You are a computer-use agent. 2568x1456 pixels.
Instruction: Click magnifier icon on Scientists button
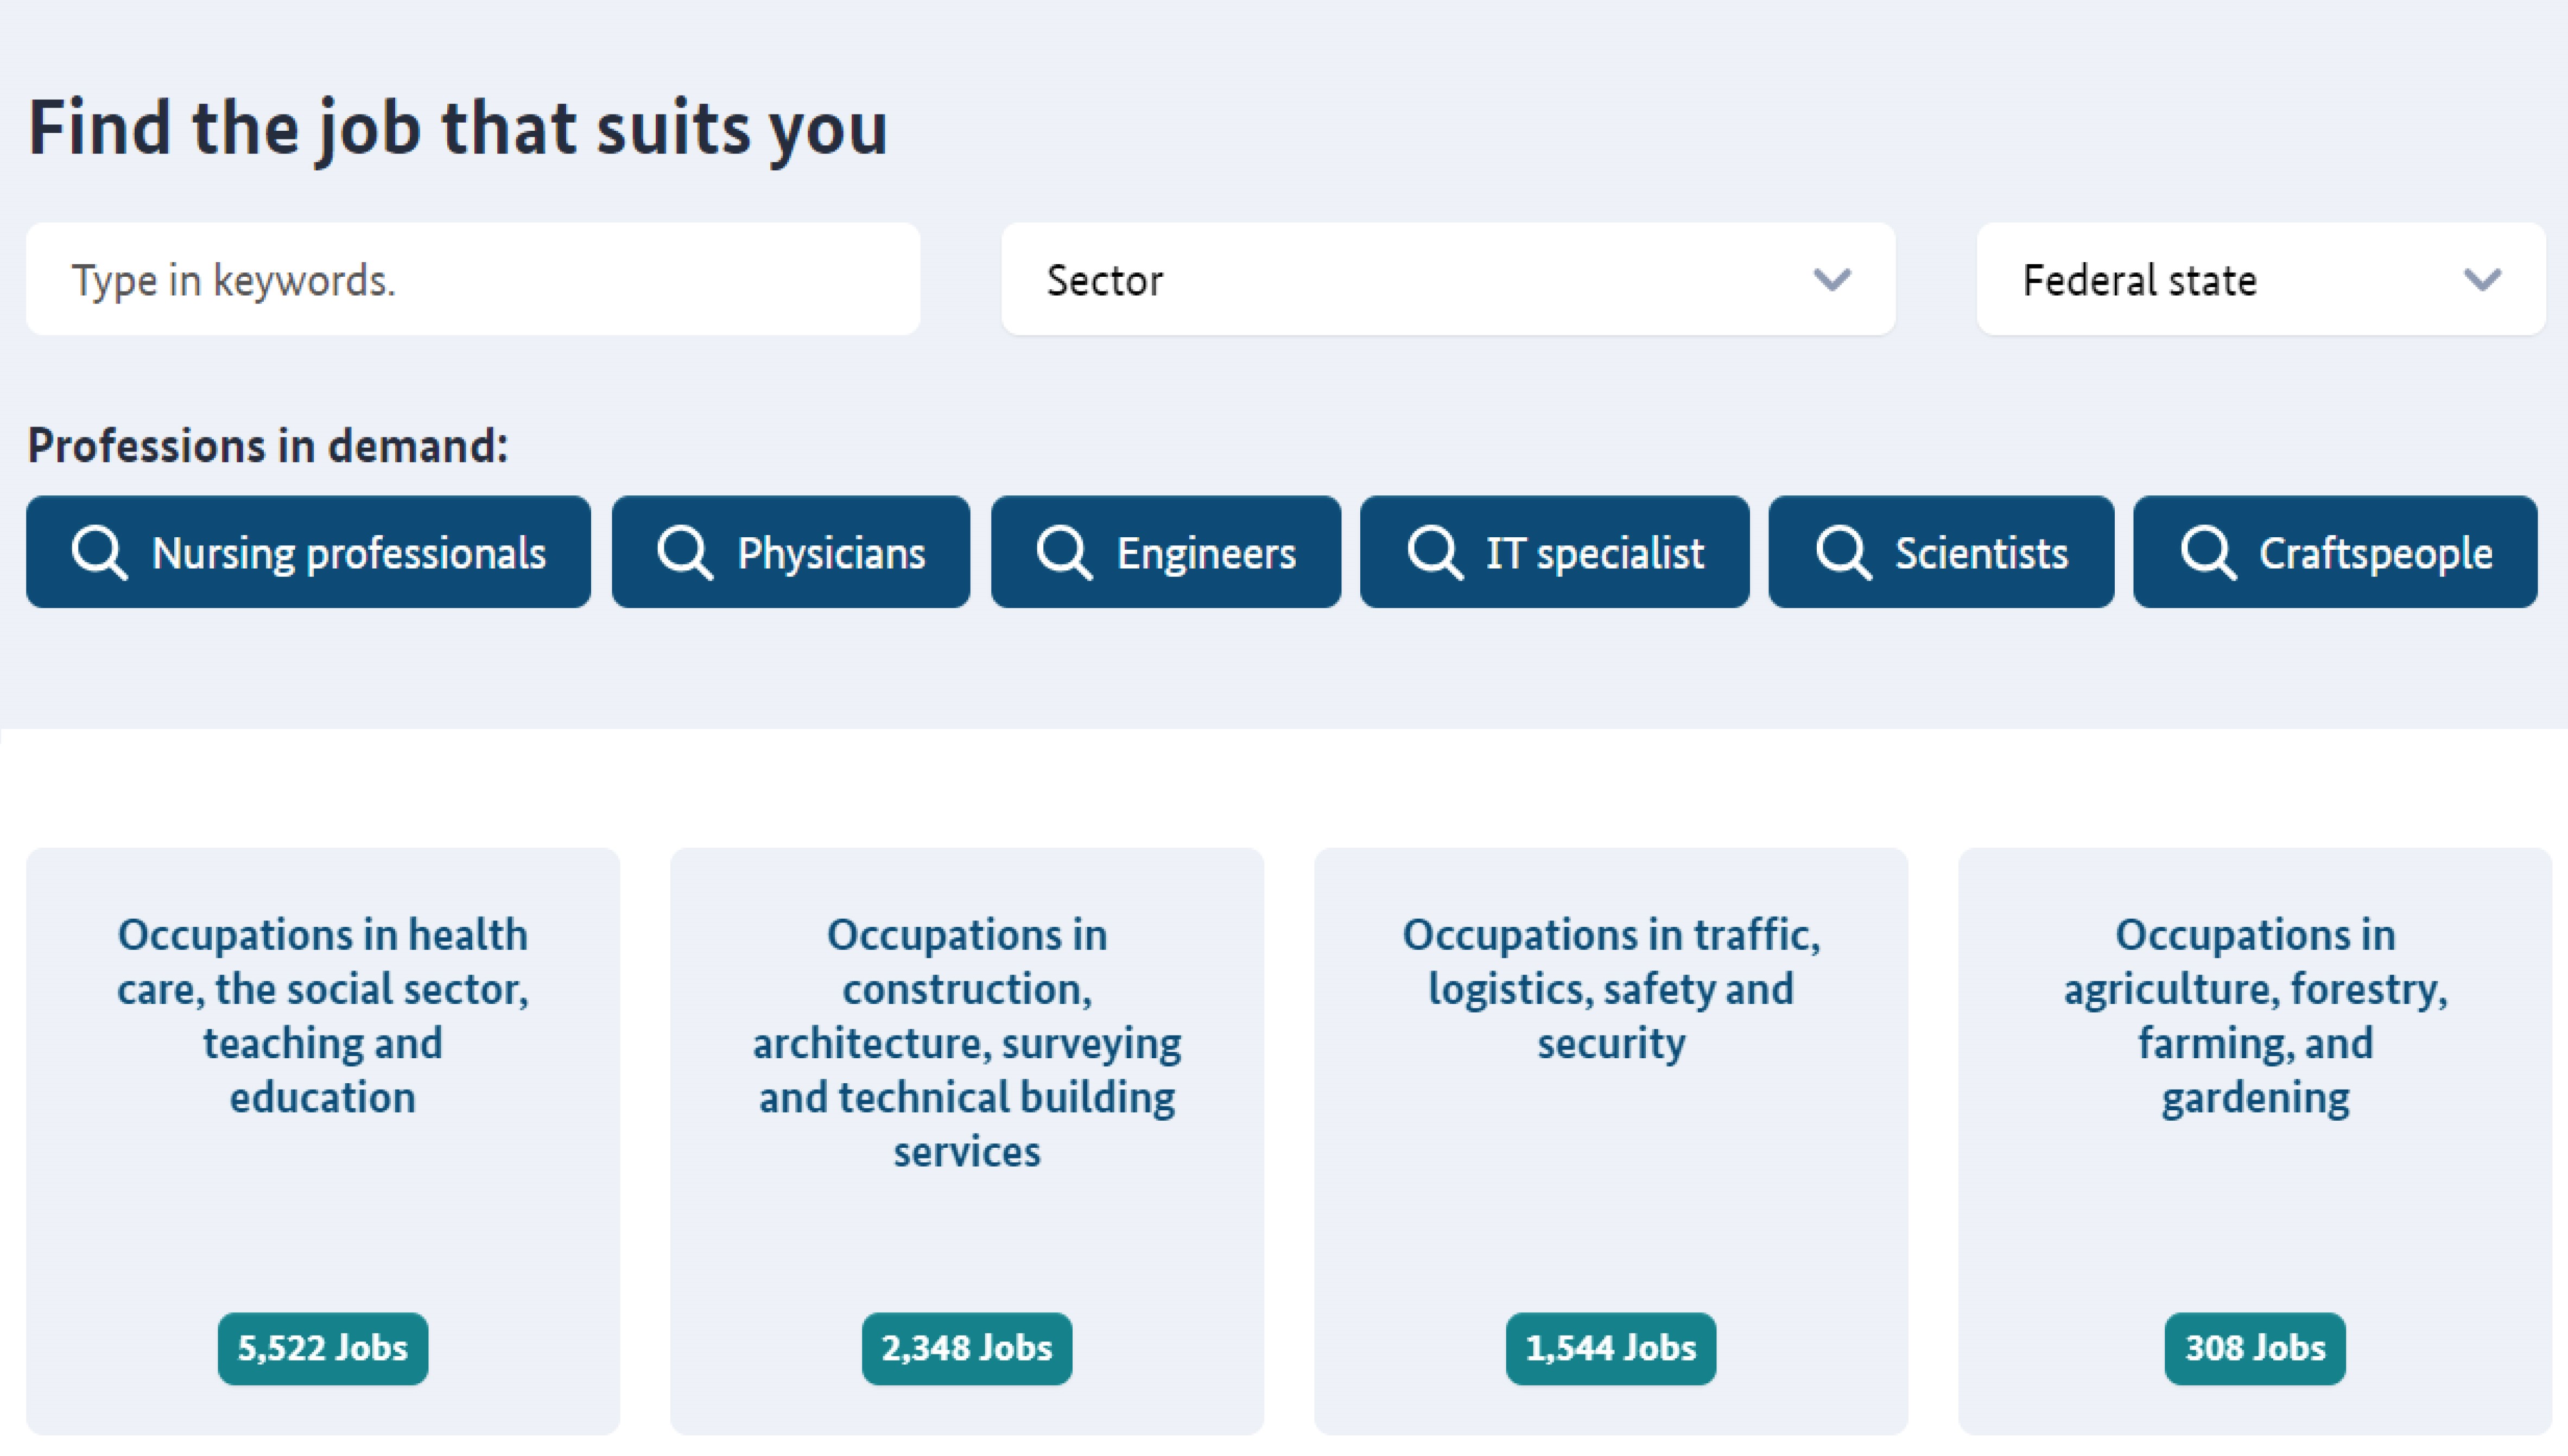tap(1843, 552)
